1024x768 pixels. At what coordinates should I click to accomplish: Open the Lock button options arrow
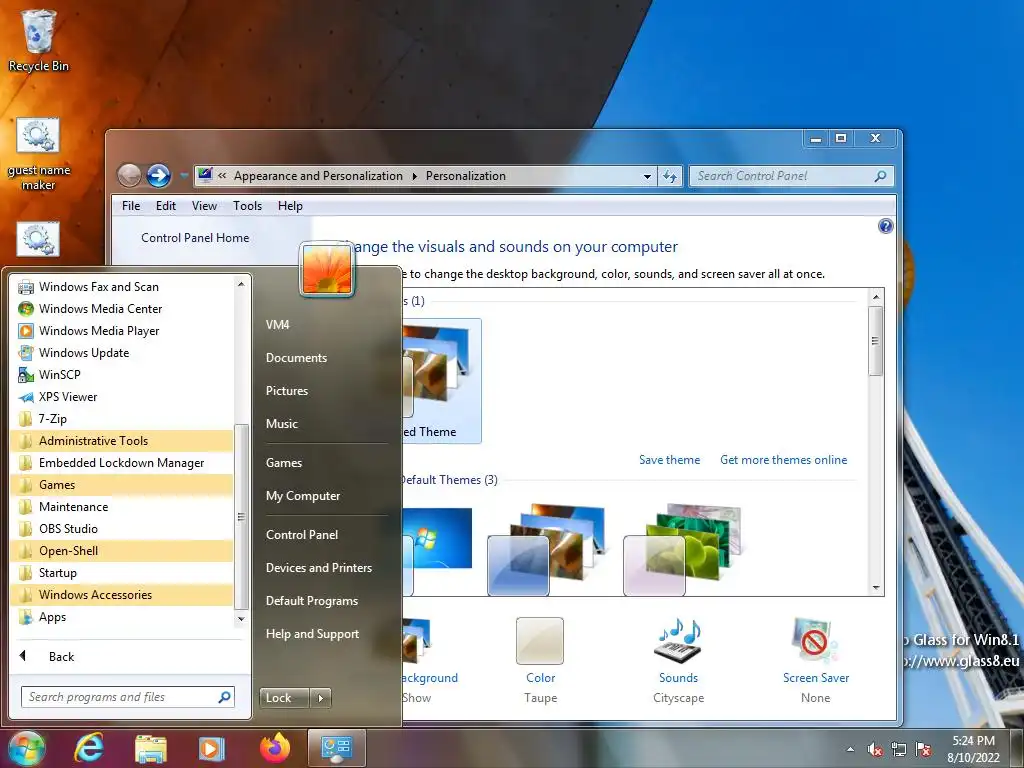pos(320,698)
